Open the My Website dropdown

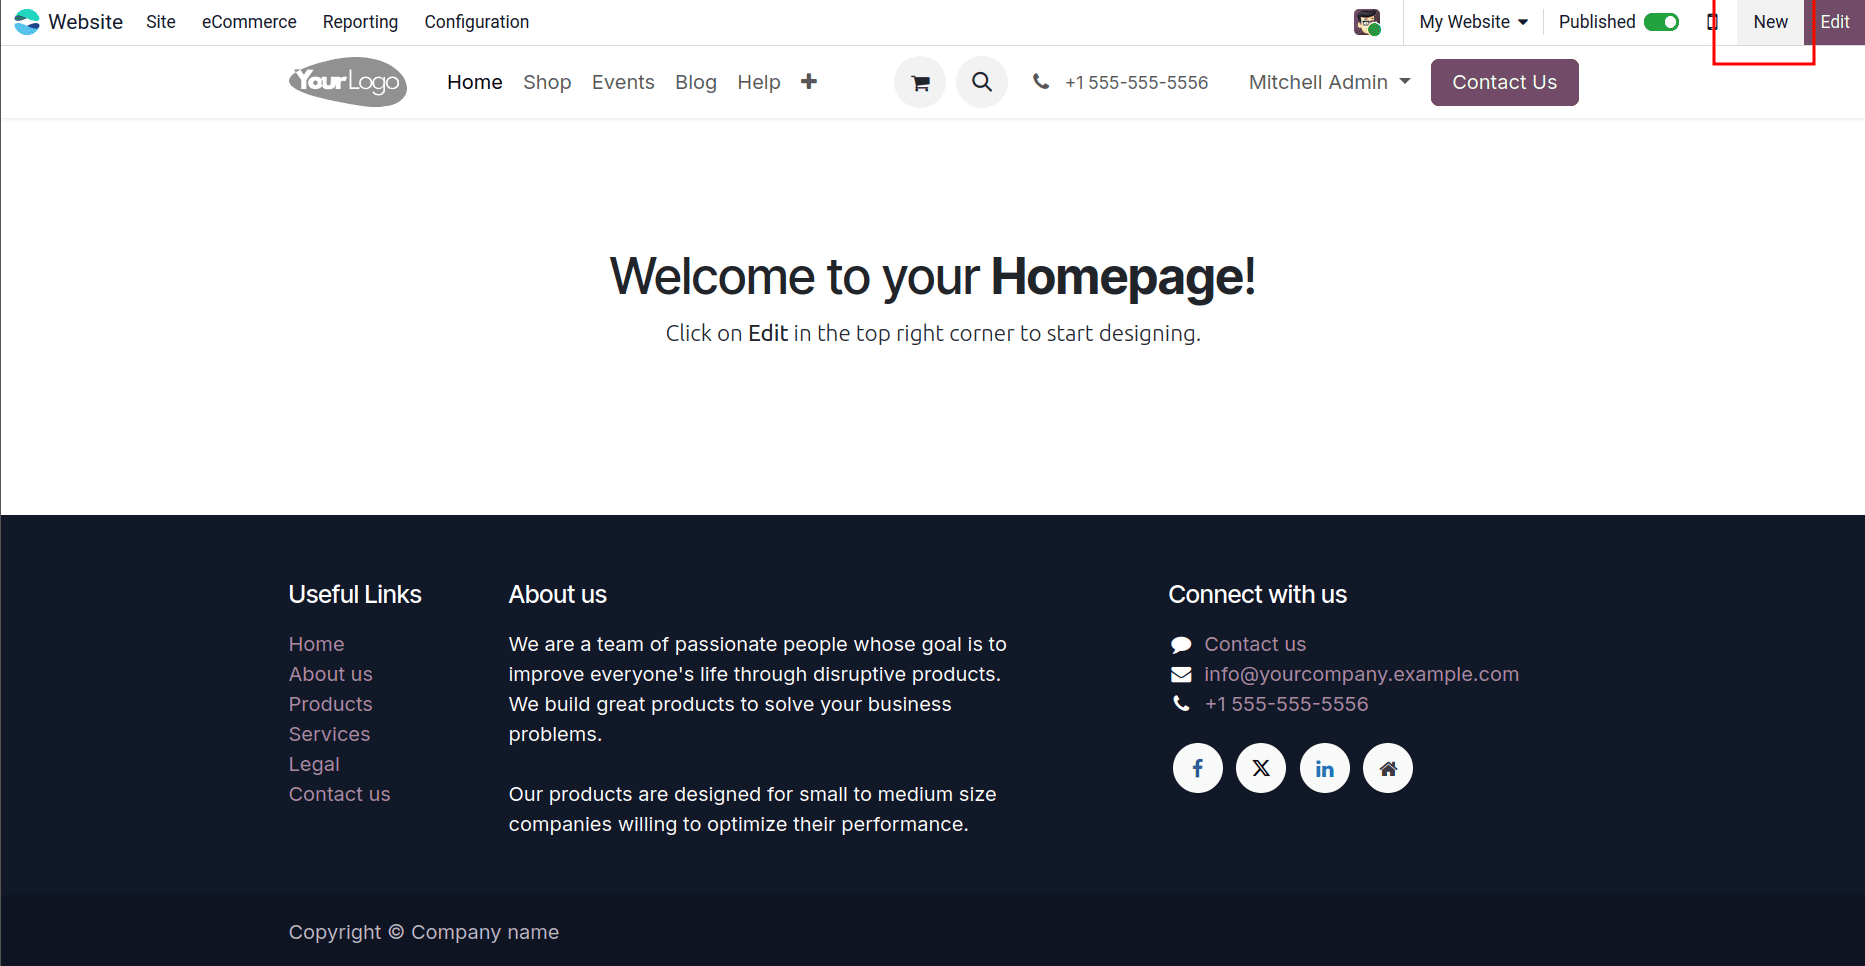click(x=1472, y=21)
